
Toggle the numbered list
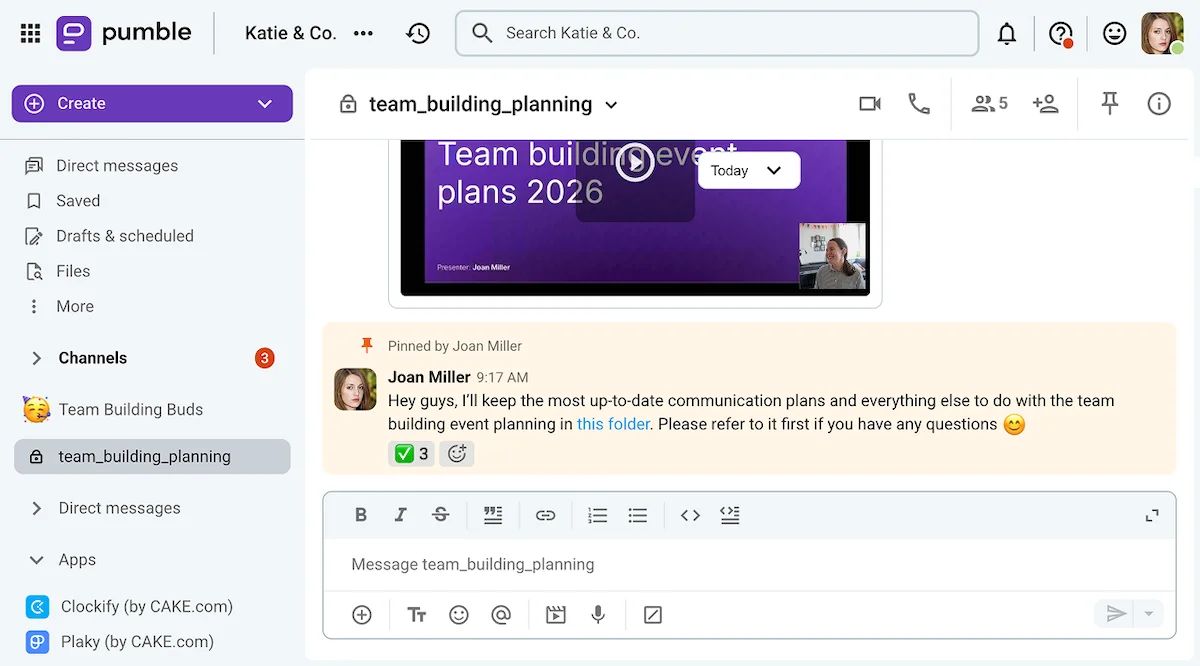pos(597,515)
